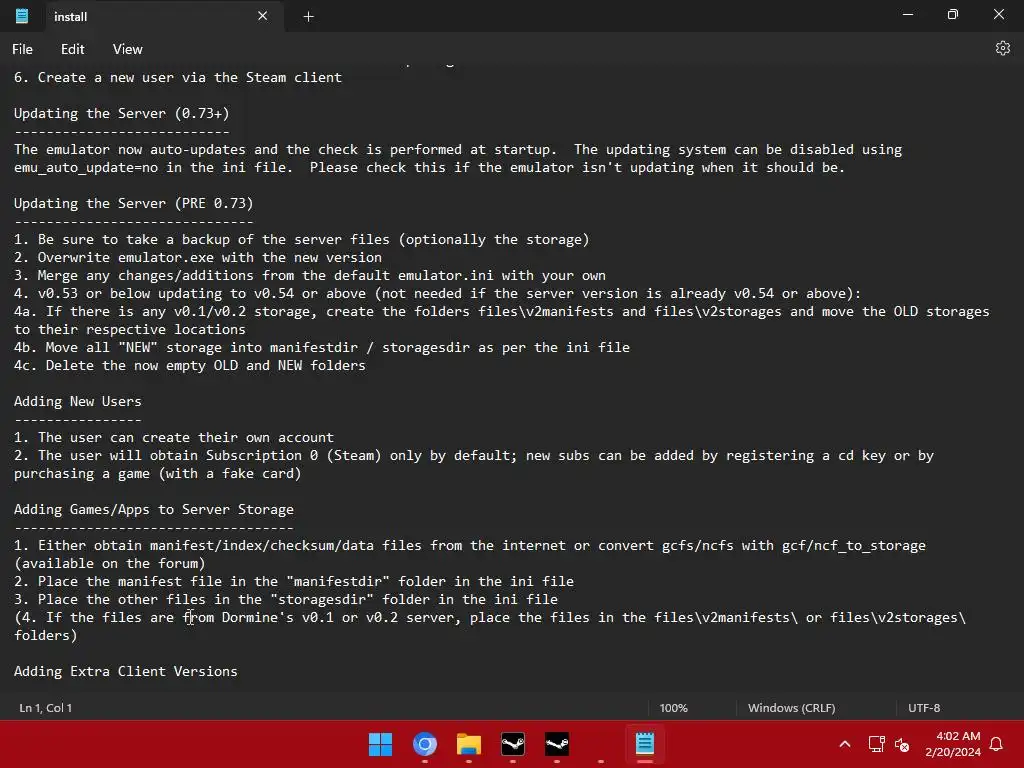Click line '1. The user can create their own account'
The width and height of the screenshot is (1024, 768).
click(174, 438)
